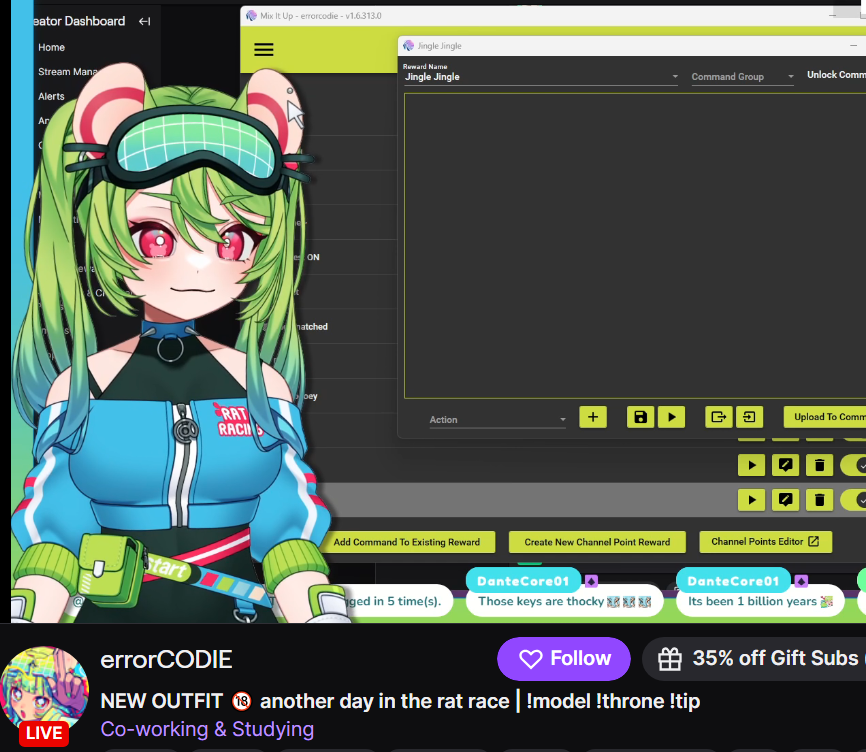
Task: Click the Upload To Community button
Action: tap(825, 417)
